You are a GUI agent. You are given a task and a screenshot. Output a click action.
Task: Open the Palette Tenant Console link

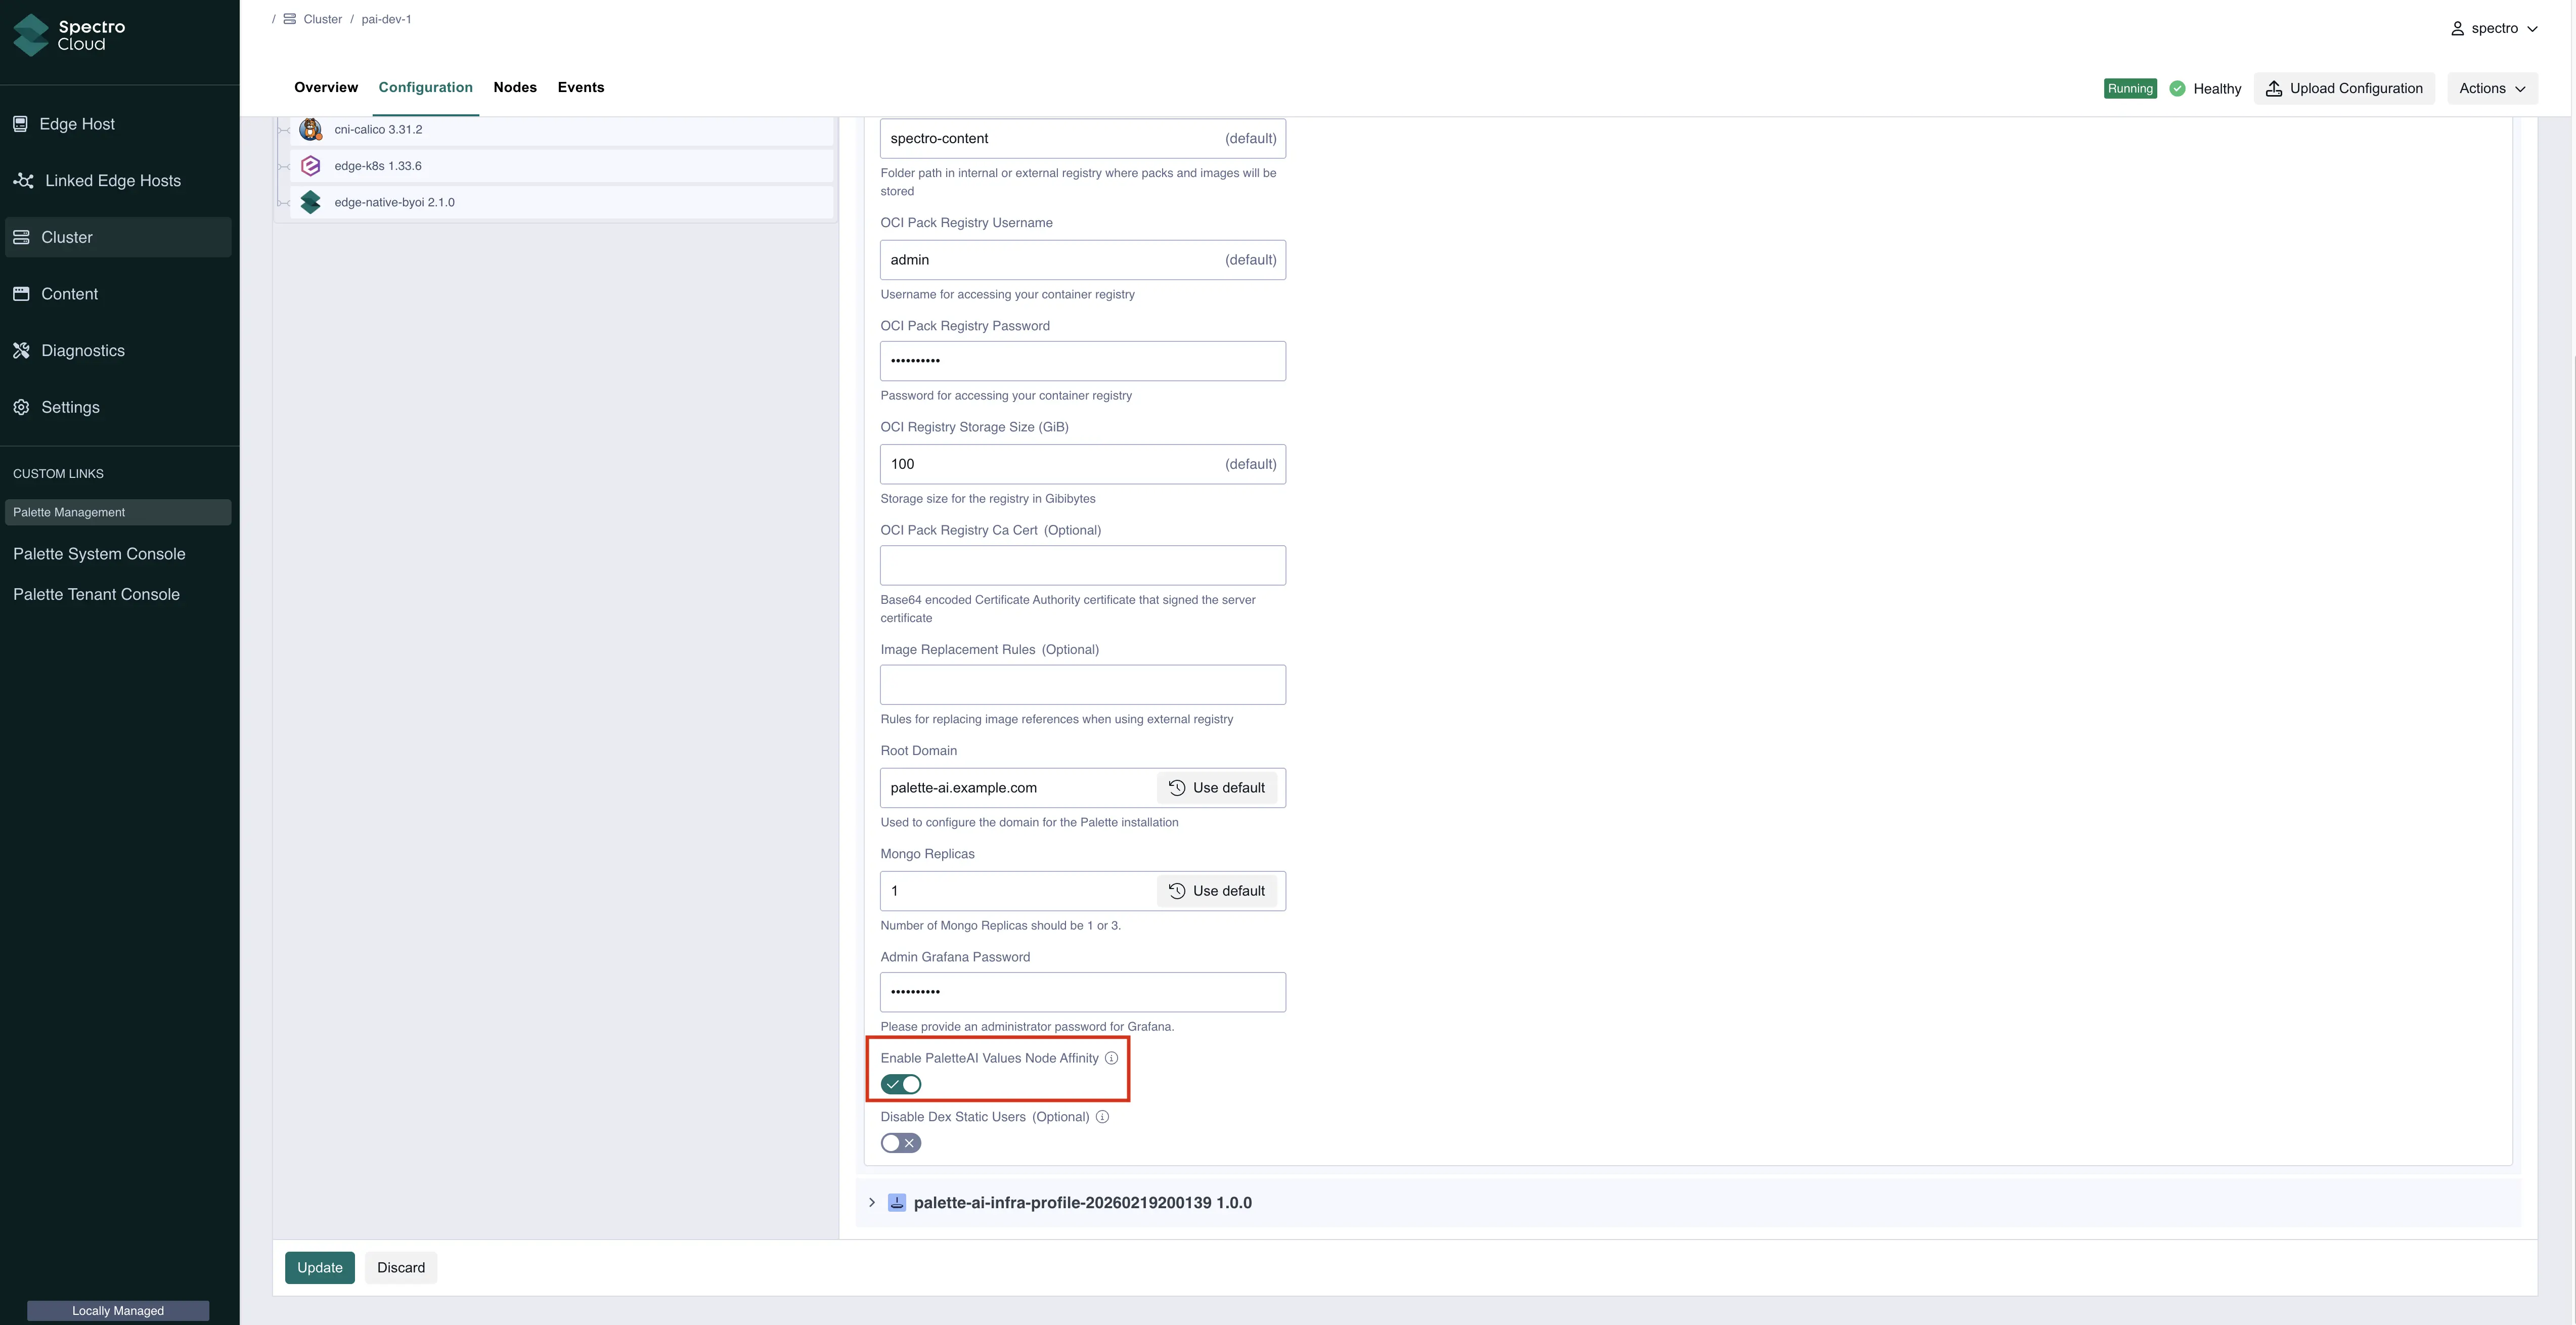coord(96,594)
